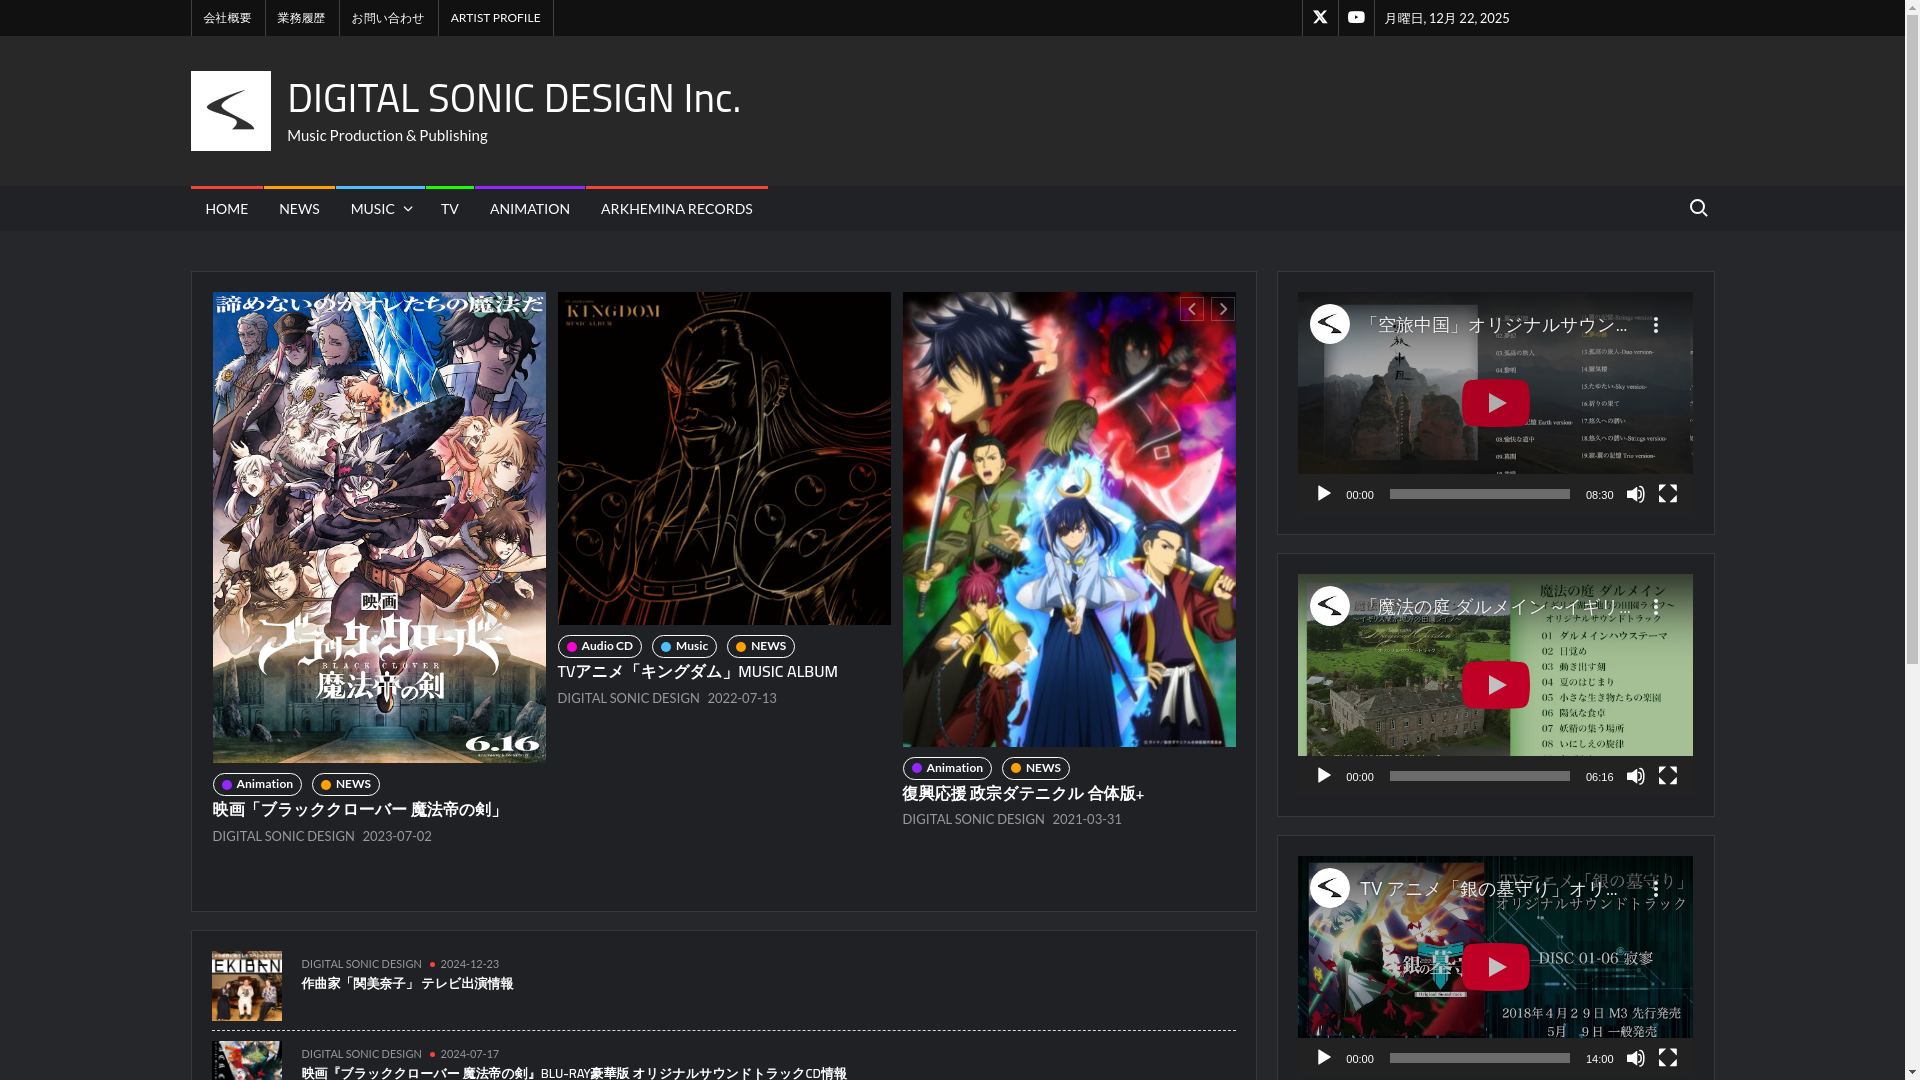The width and height of the screenshot is (1920, 1080).
Task: Open the NEWS menu item
Action: (299, 209)
